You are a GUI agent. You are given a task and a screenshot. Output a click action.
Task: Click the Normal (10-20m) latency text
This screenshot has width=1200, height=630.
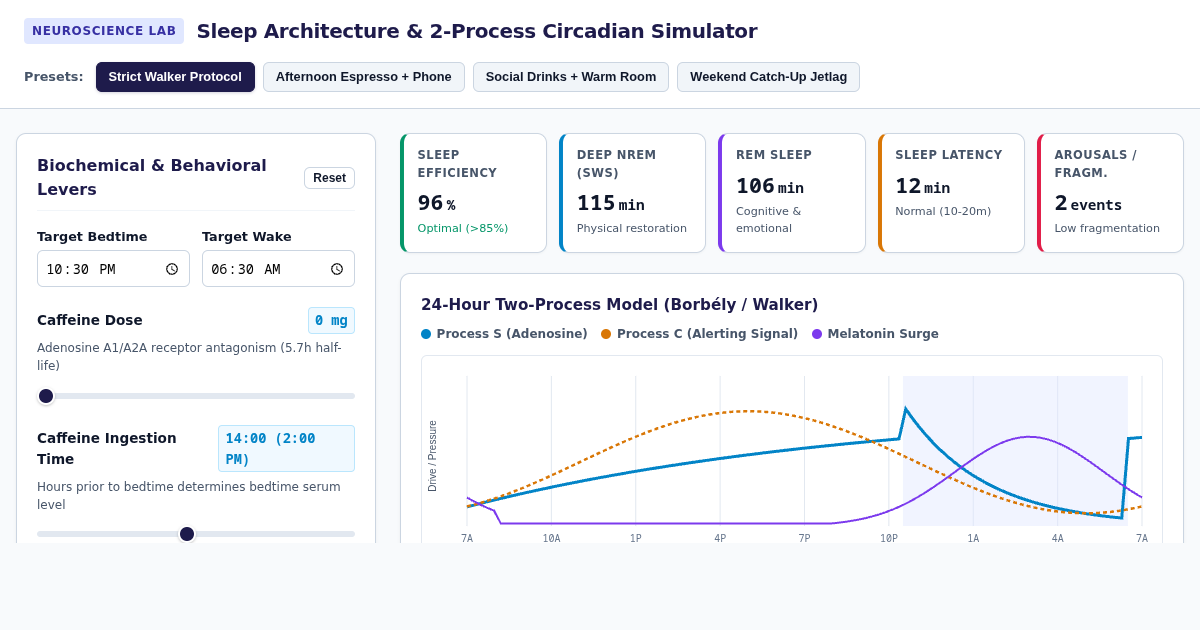[x=943, y=211]
